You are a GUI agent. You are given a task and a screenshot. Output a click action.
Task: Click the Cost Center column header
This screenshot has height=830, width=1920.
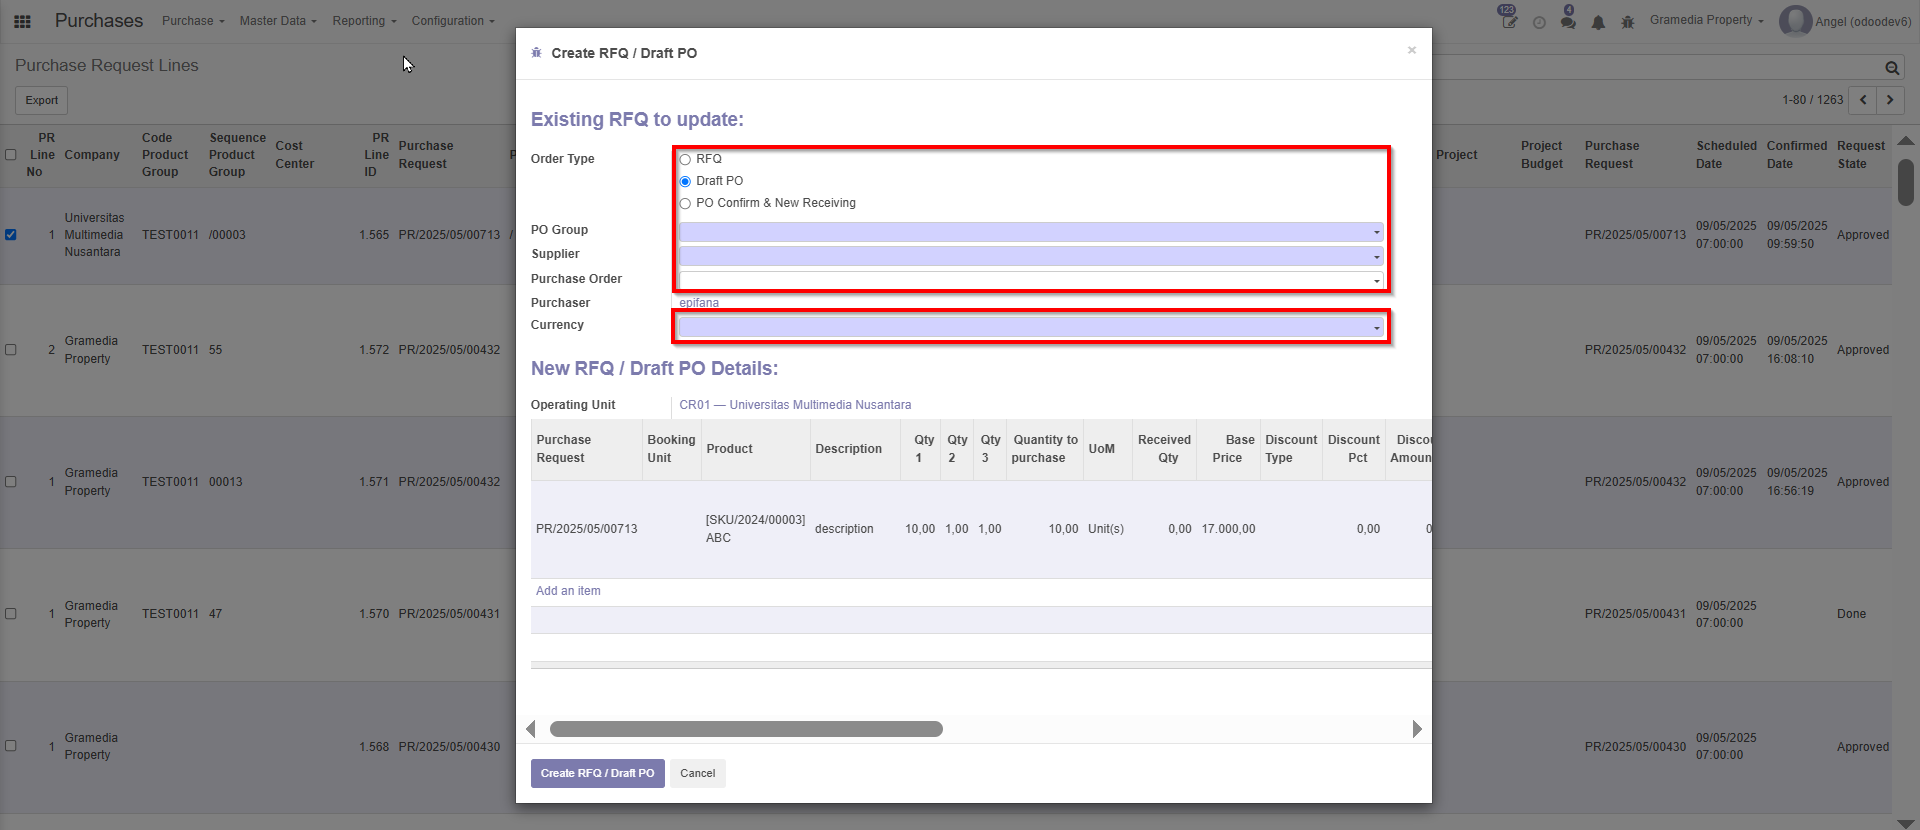tap(295, 155)
